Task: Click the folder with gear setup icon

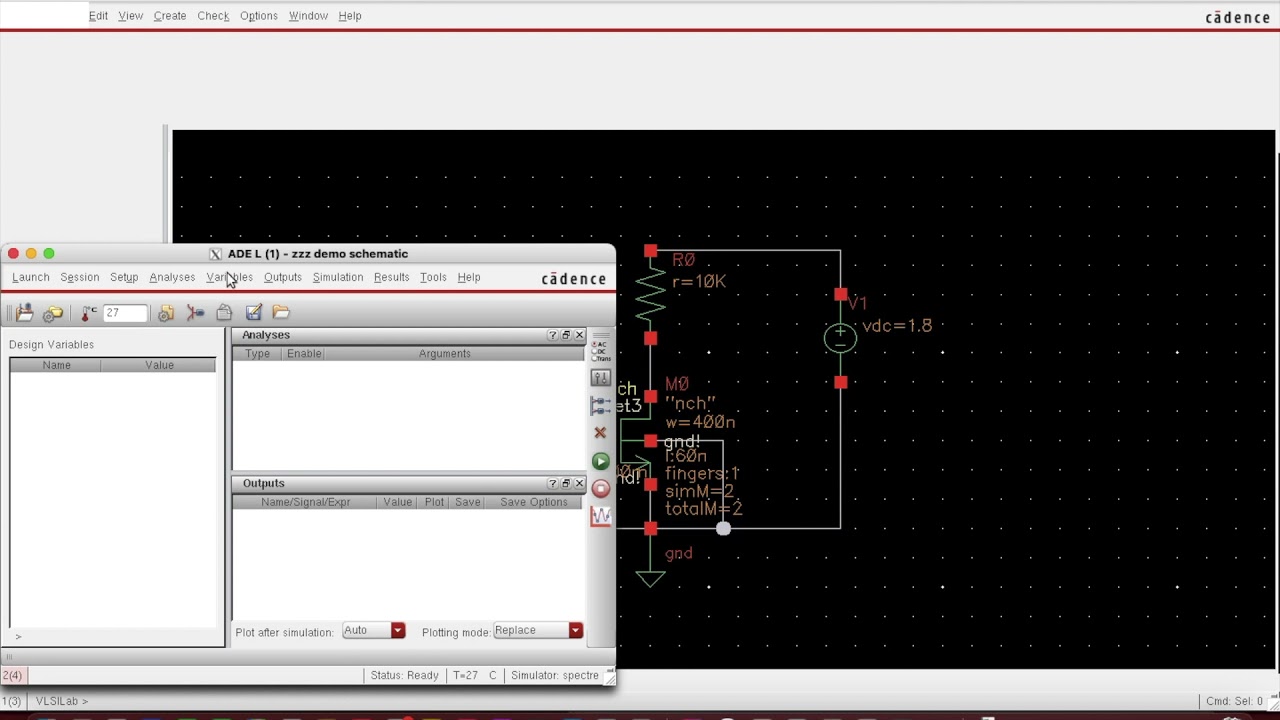Action: pyautogui.click(x=53, y=313)
